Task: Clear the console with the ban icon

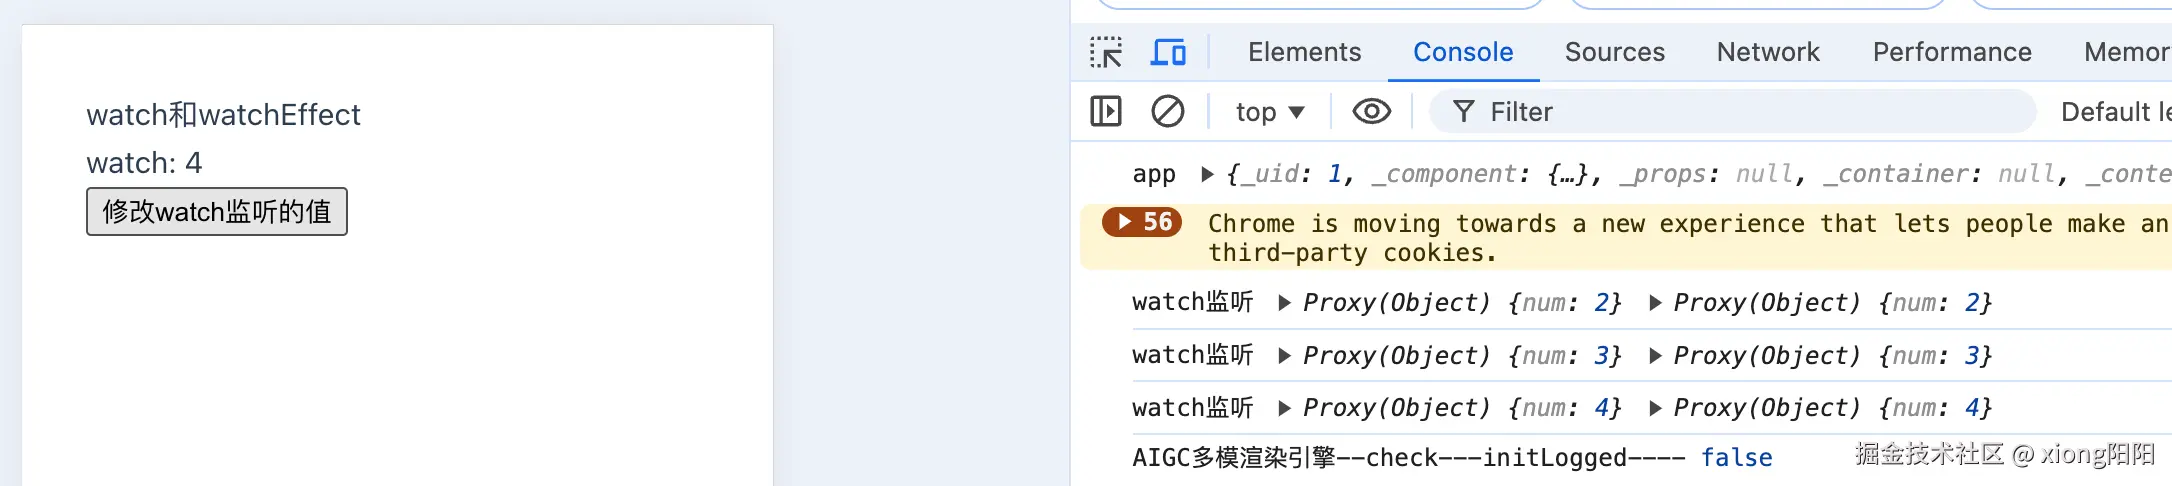Action: pyautogui.click(x=1167, y=111)
